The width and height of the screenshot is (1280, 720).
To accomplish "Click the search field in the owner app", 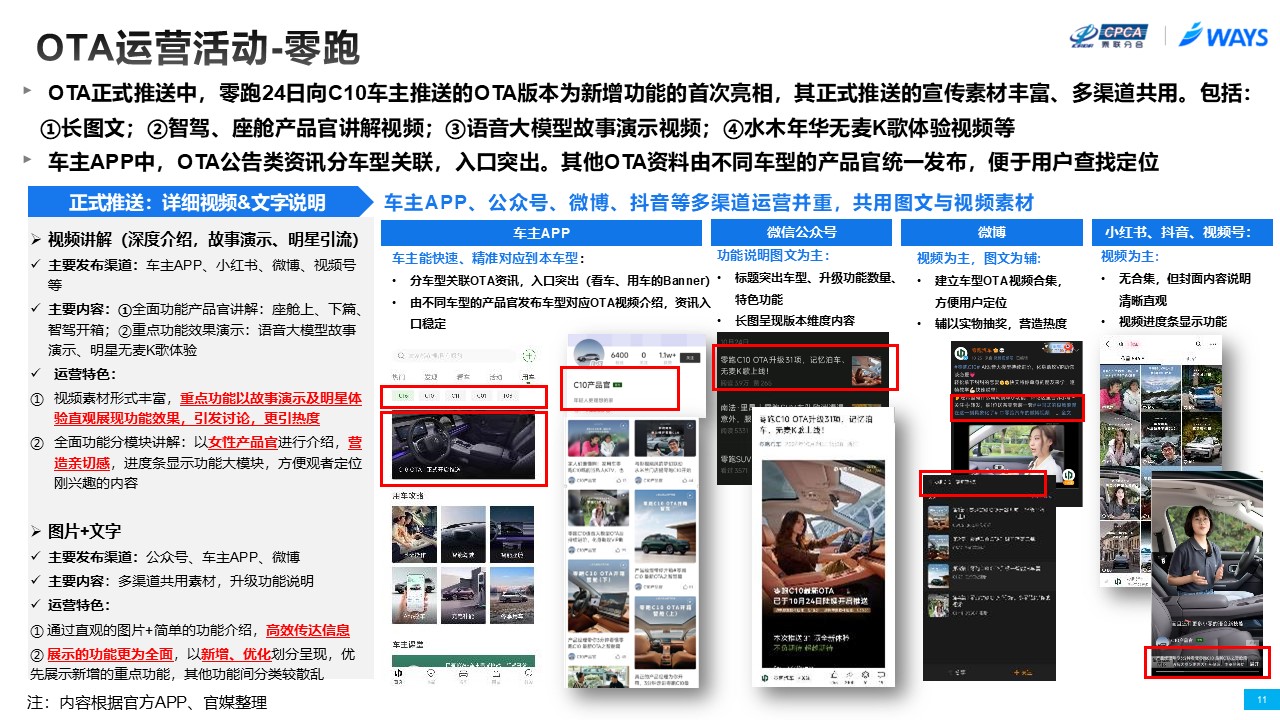I will pos(455,355).
